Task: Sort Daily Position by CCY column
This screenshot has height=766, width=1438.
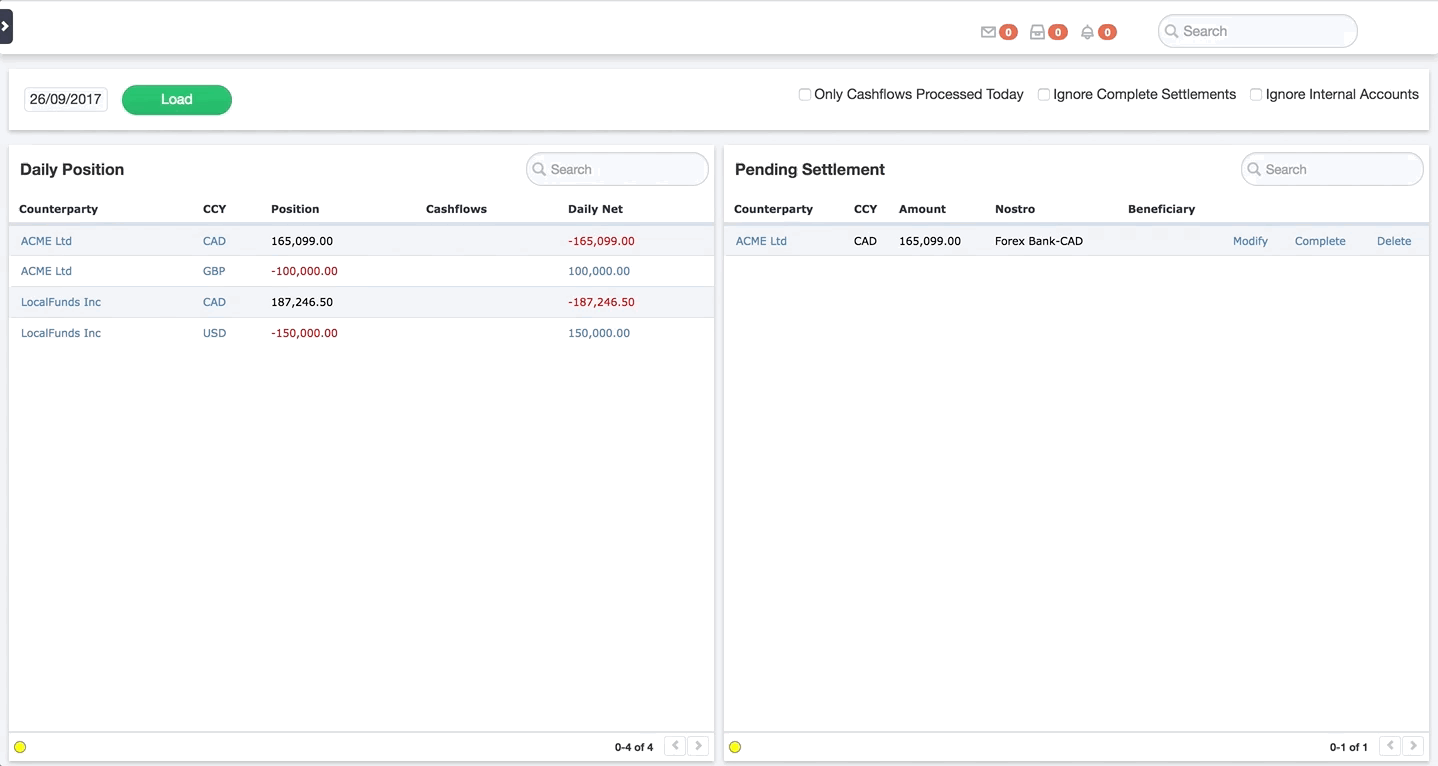Action: pos(215,209)
